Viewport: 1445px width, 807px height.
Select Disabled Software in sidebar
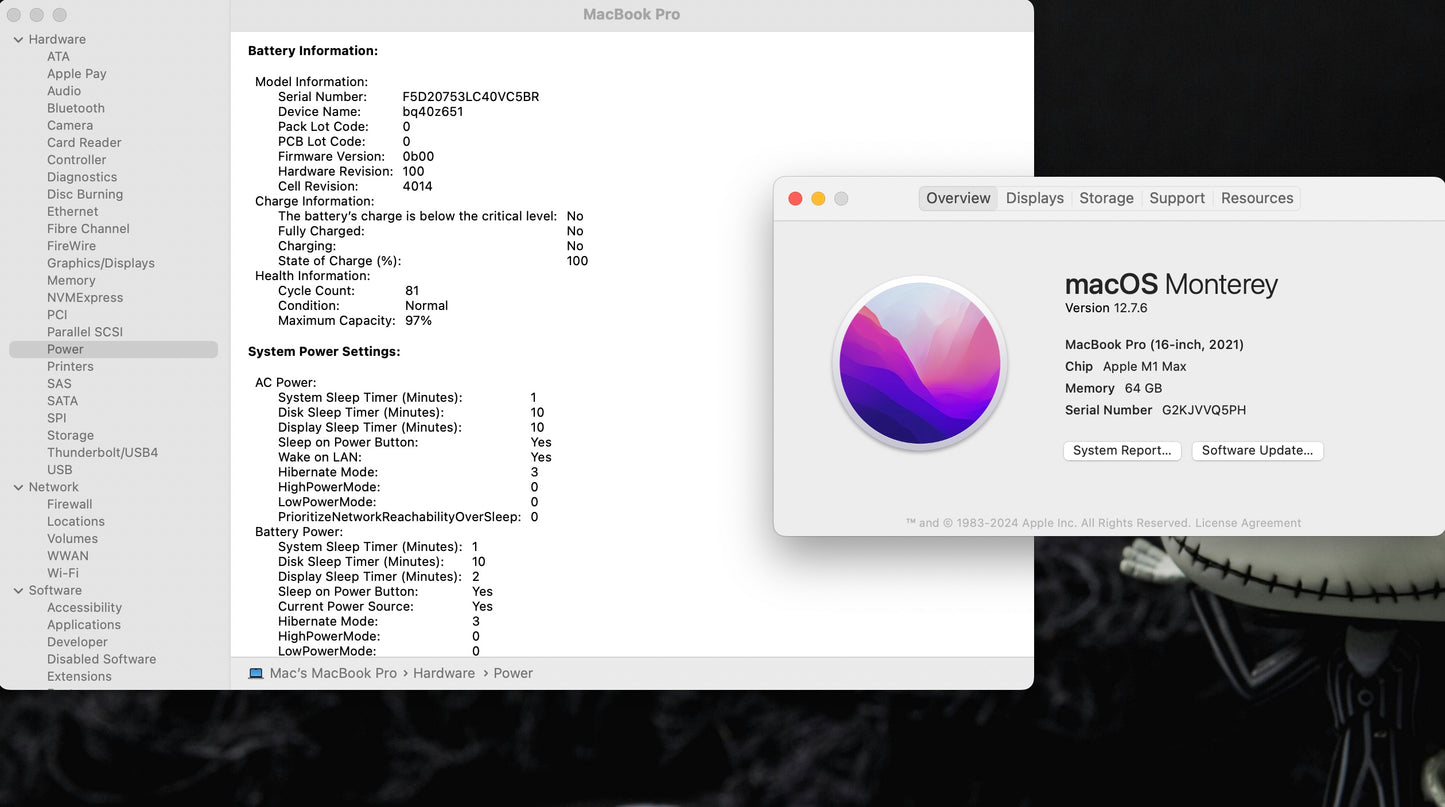(101, 660)
